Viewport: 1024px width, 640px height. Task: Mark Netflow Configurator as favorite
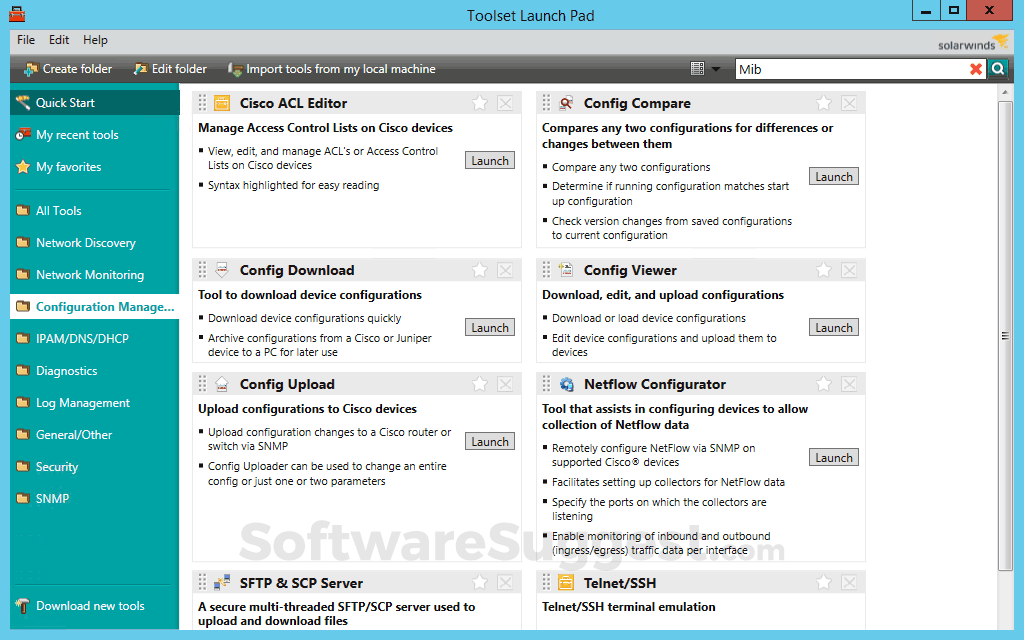[x=823, y=383]
